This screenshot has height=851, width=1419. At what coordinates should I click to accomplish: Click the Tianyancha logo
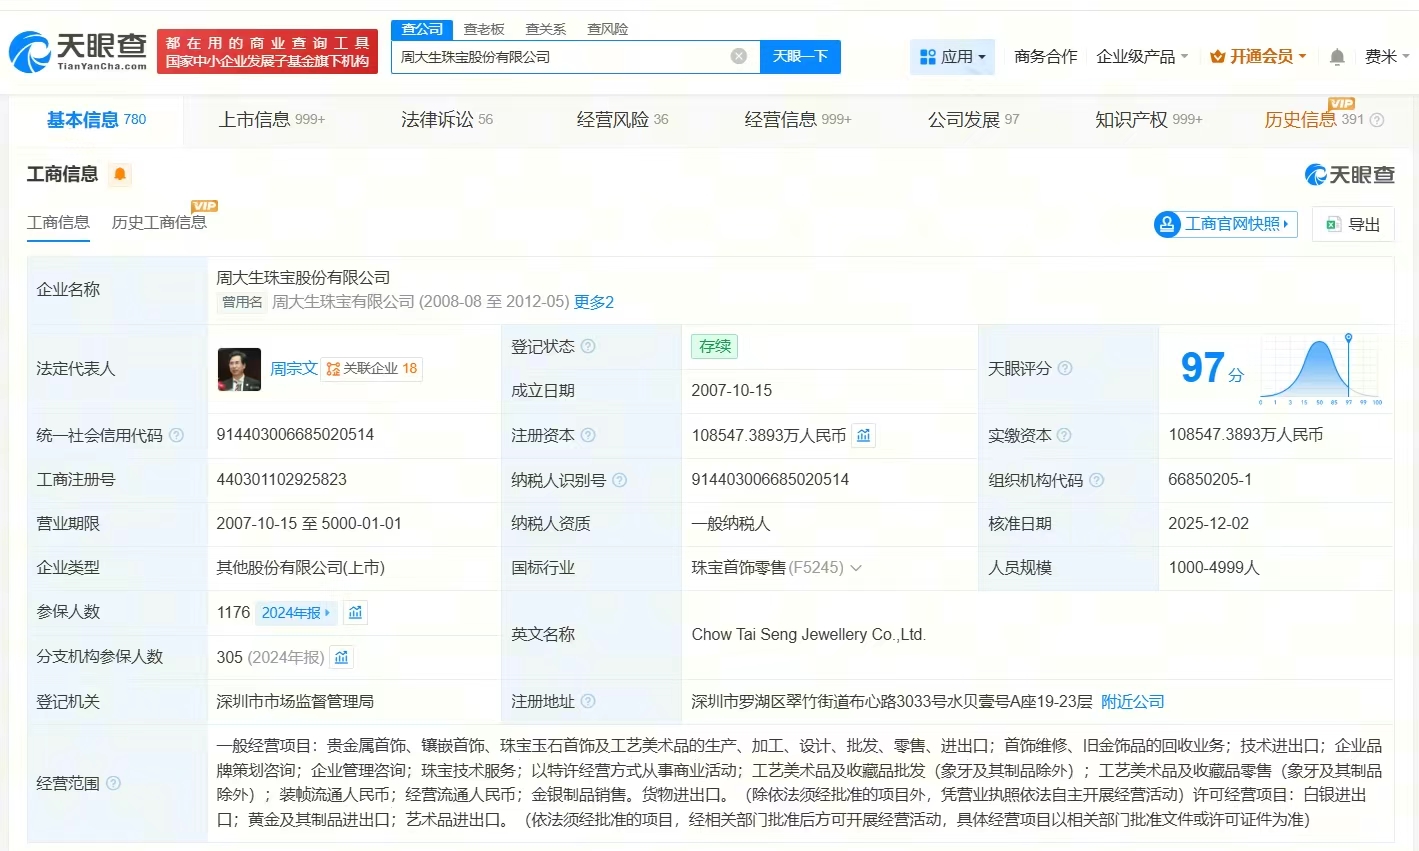point(78,51)
